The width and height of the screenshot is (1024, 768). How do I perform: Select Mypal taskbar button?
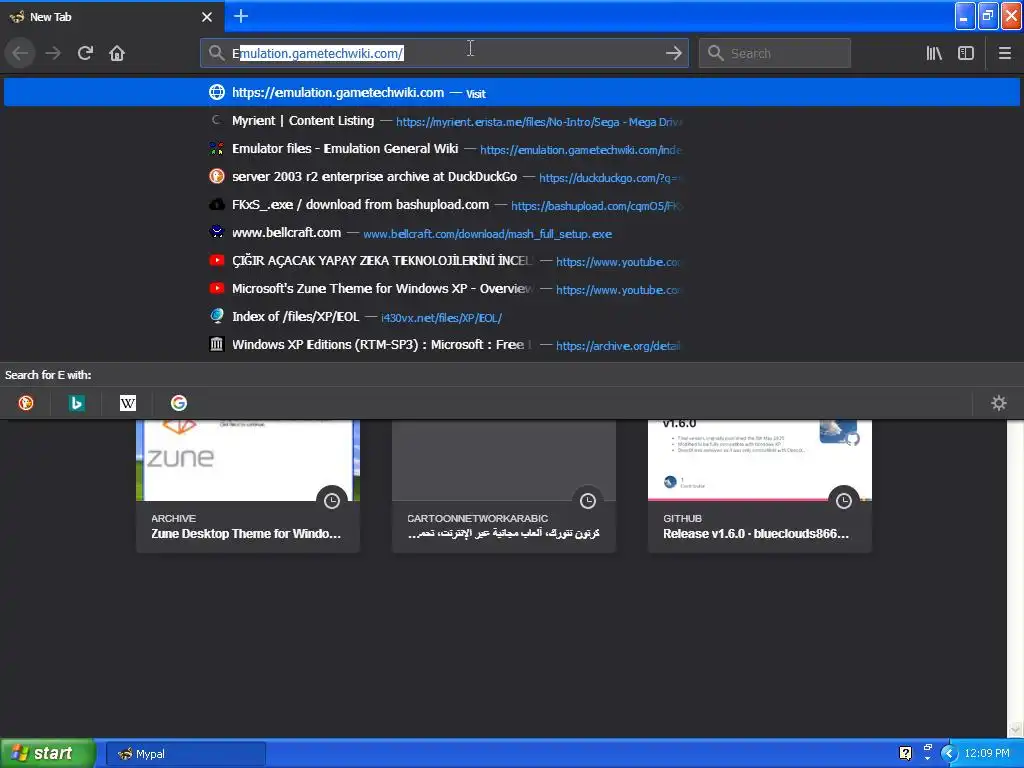(x=186, y=754)
